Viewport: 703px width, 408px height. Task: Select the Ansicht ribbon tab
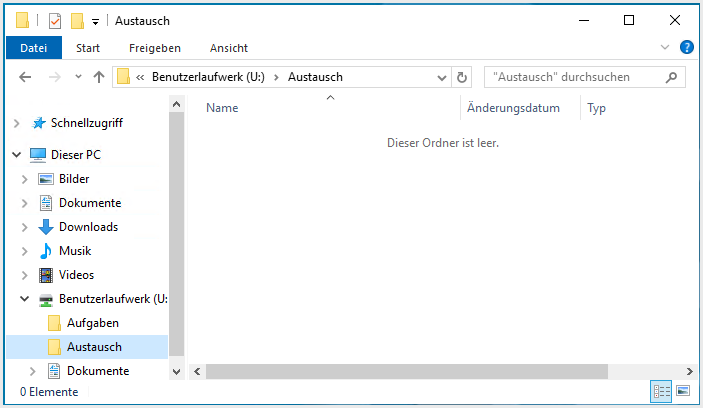pyautogui.click(x=229, y=48)
